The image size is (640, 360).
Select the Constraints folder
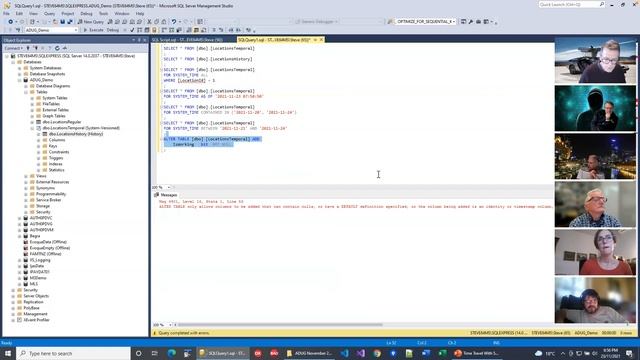point(59,152)
